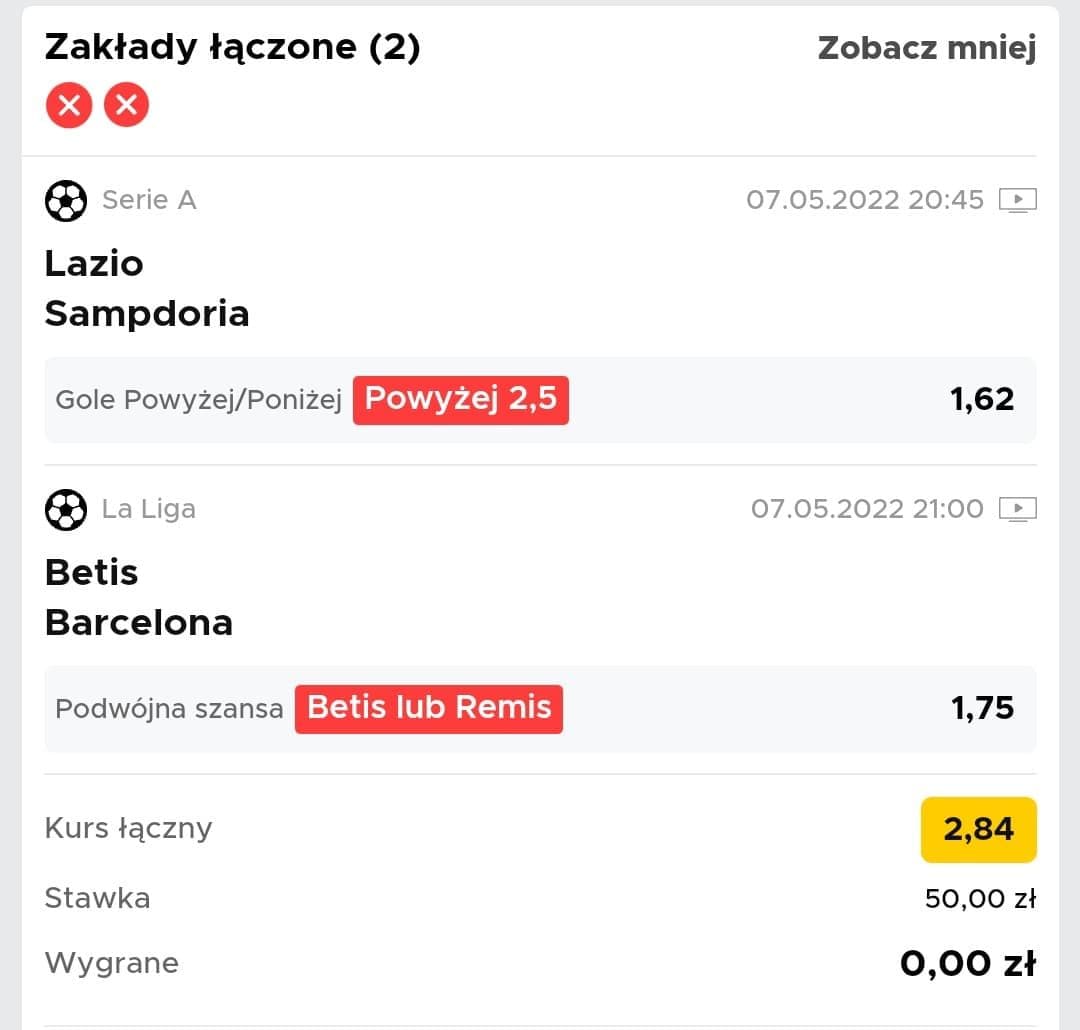Click the first red X result icon
The height and width of the screenshot is (1030, 1080).
point(69,105)
